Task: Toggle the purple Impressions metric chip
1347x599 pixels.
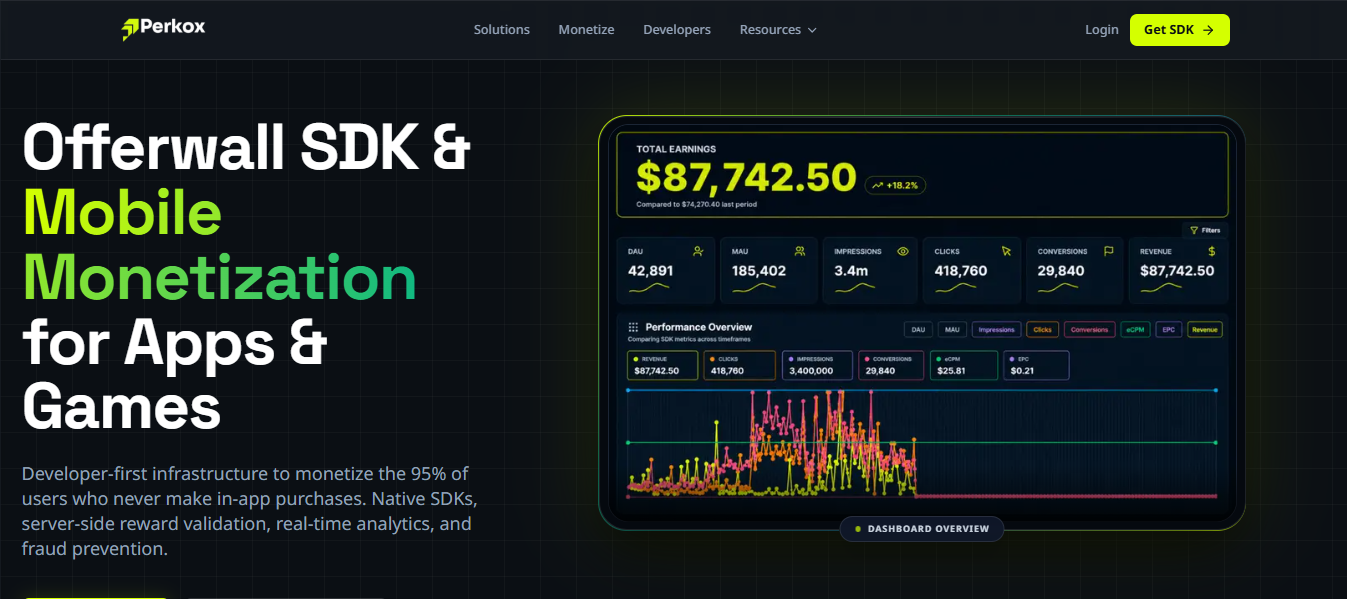Action: tap(996, 329)
